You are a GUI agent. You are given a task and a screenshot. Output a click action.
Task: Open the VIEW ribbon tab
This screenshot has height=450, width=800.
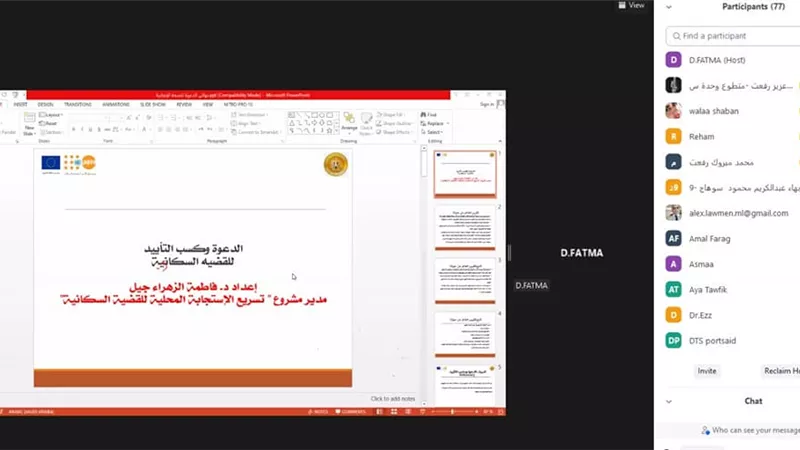(207, 104)
